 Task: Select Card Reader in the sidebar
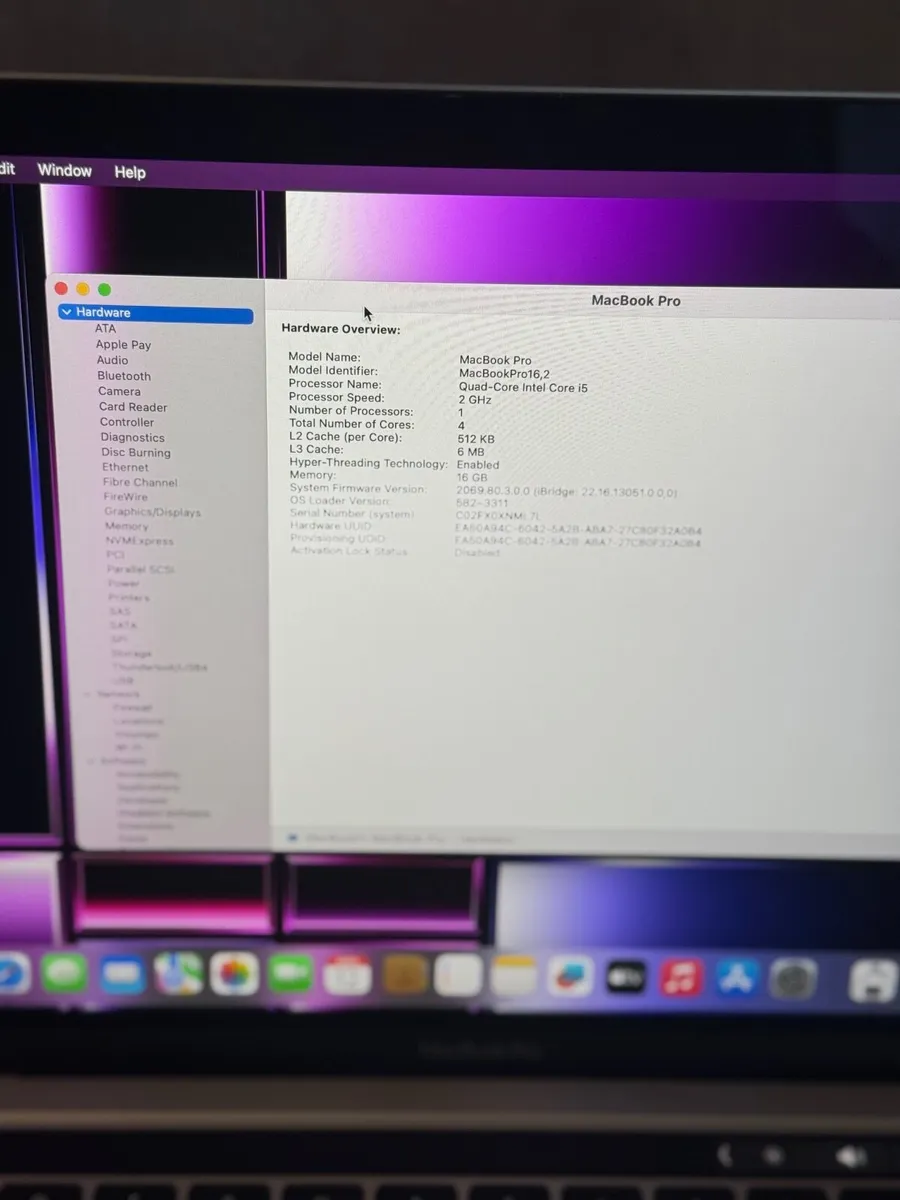pyautogui.click(x=133, y=407)
